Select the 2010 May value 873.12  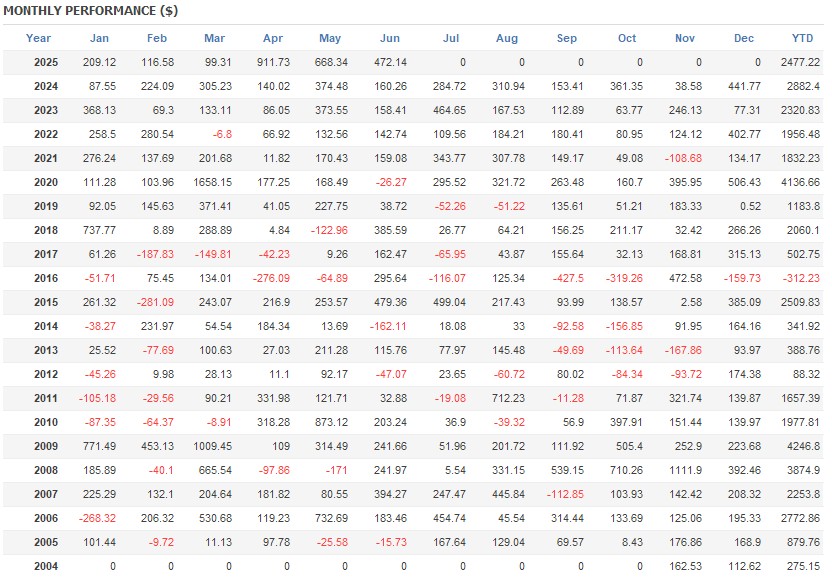click(x=330, y=422)
